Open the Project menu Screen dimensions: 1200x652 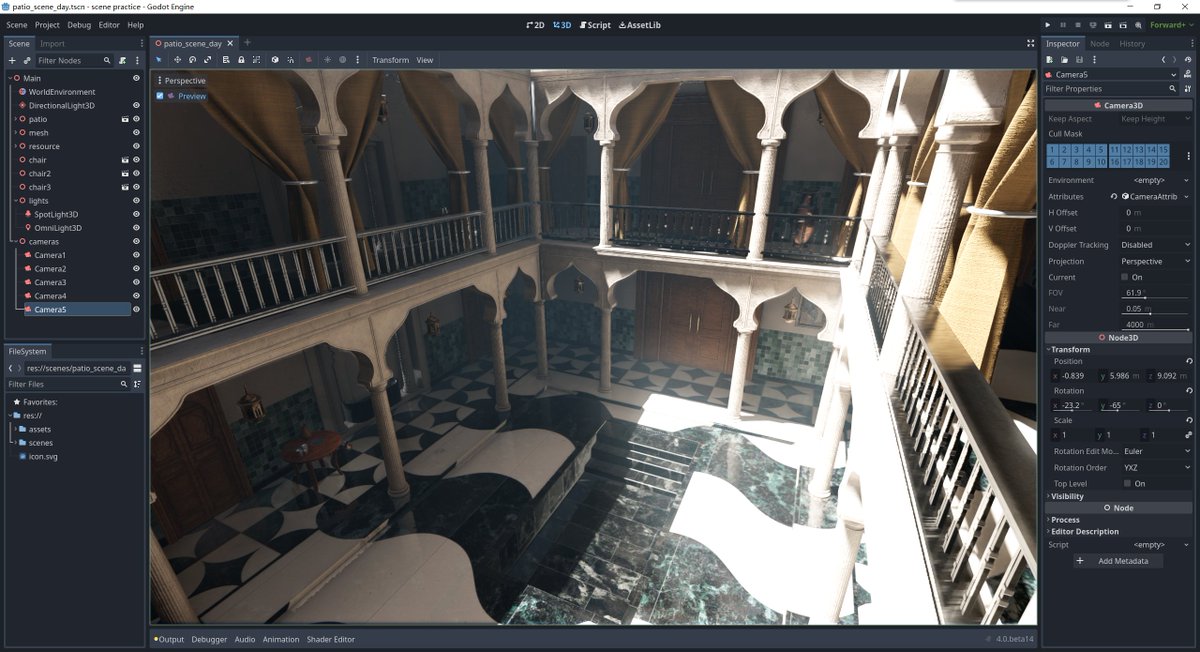click(x=47, y=24)
